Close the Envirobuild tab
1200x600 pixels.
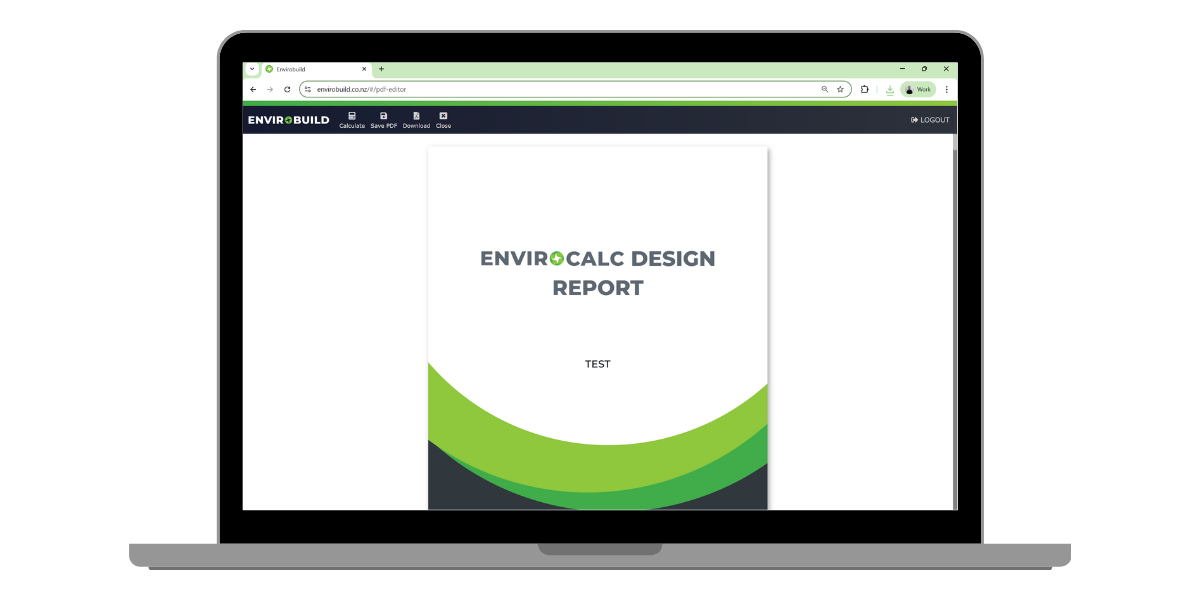click(364, 69)
